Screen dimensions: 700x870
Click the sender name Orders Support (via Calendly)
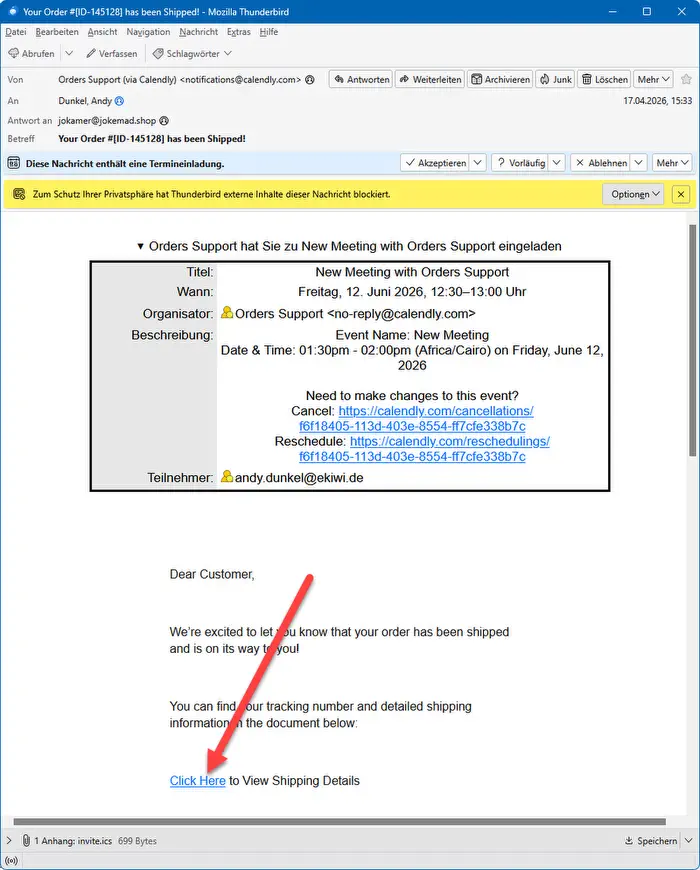pos(117,79)
